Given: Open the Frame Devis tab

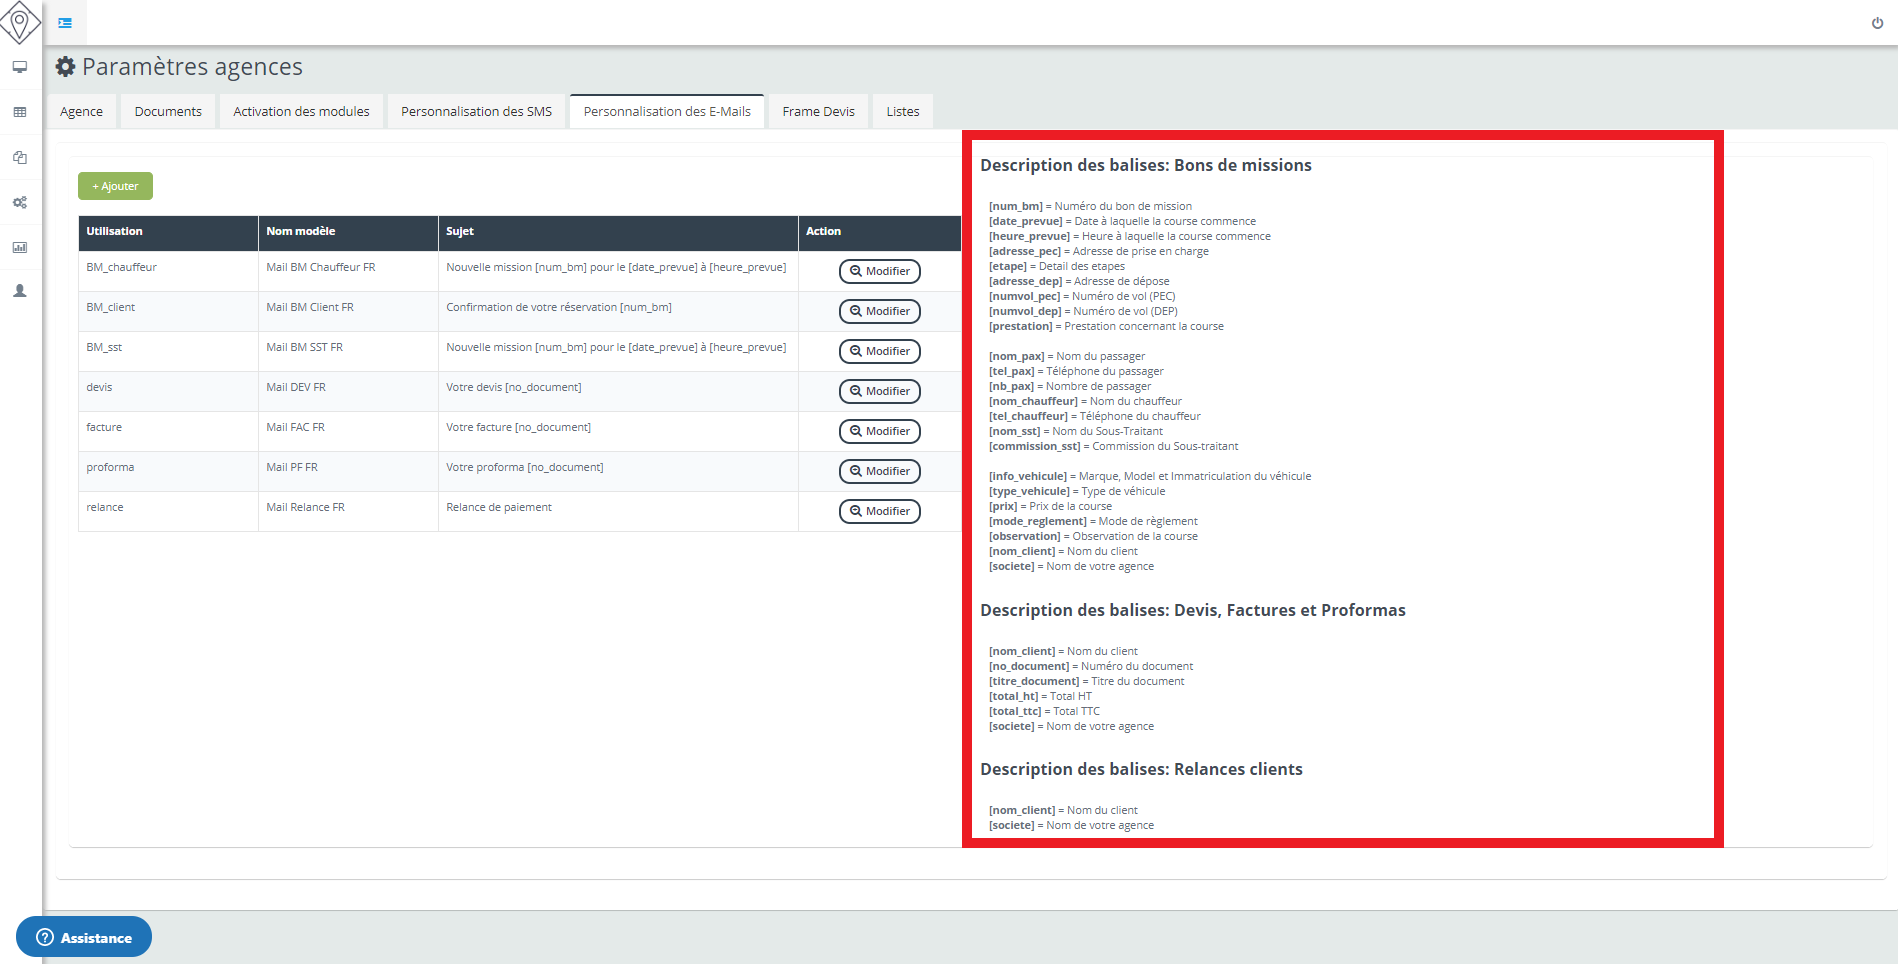Looking at the screenshot, I should pyautogui.click(x=818, y=112).
